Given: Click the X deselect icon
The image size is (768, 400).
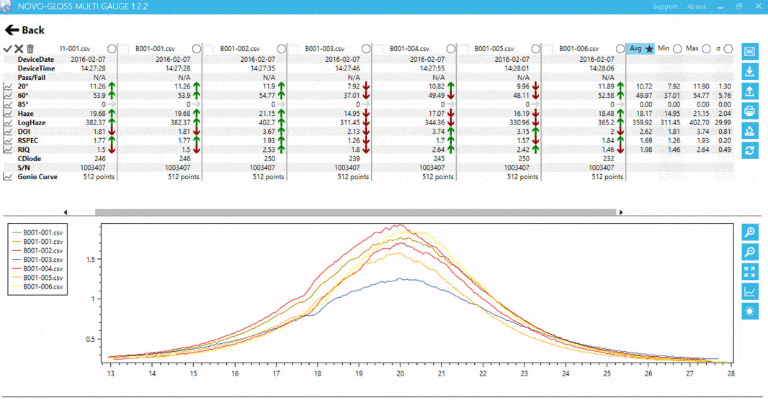Looking at the screenshot, I should pos(19,48).
